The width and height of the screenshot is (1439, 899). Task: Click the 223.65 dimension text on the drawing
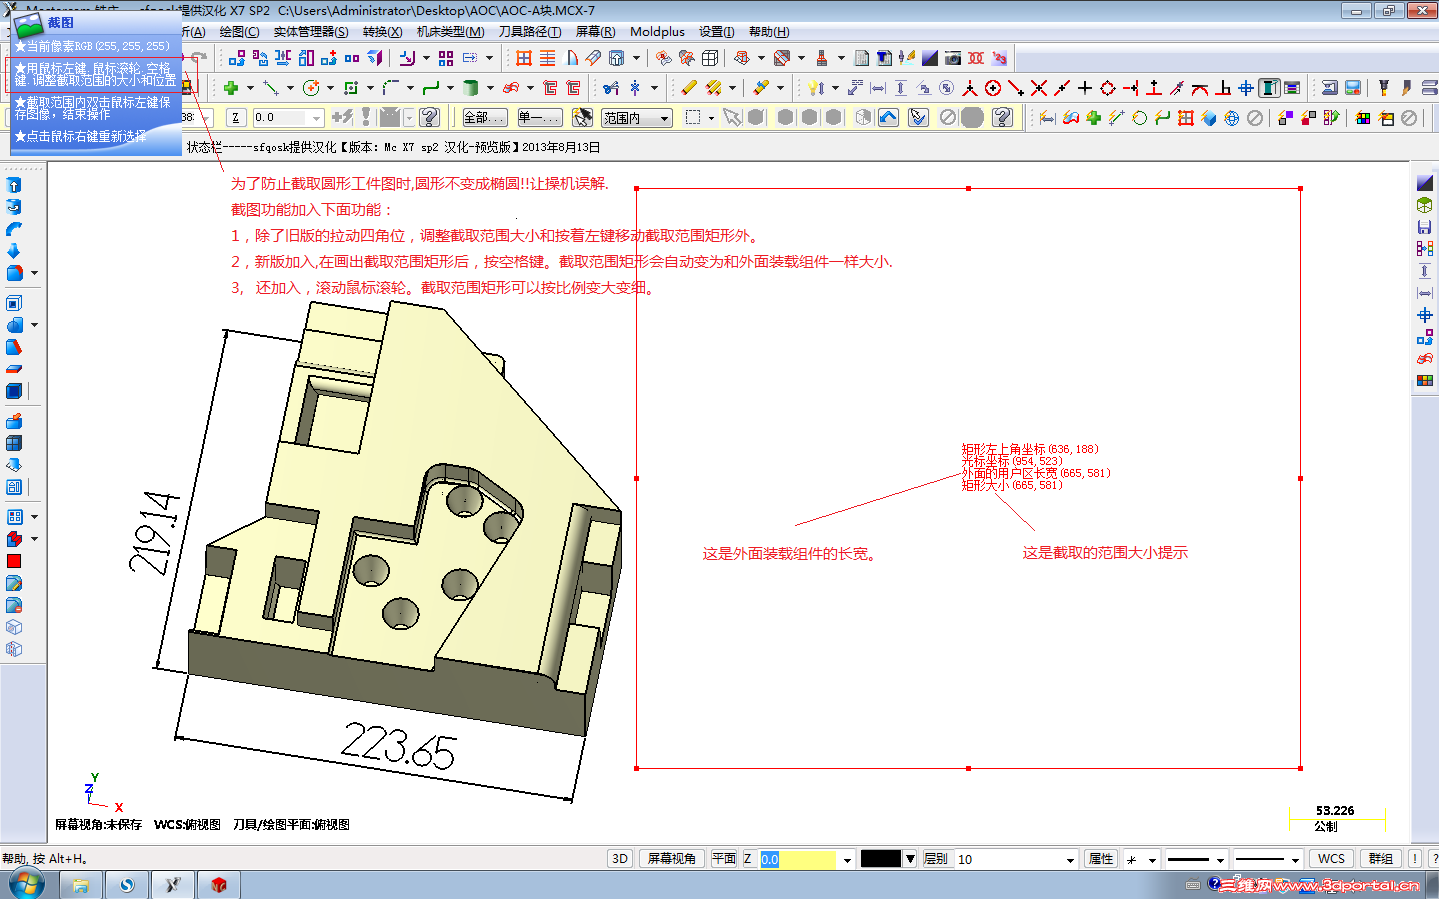click(398, 746)
